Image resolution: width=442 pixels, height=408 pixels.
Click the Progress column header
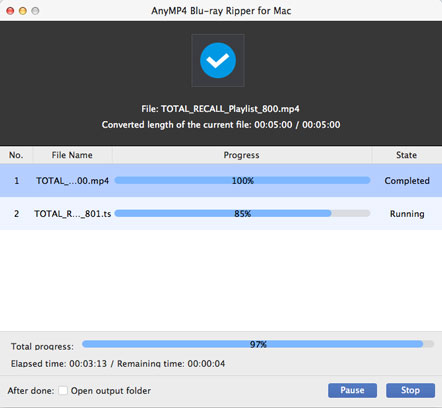pyautogui.click(x=242, y=155)
